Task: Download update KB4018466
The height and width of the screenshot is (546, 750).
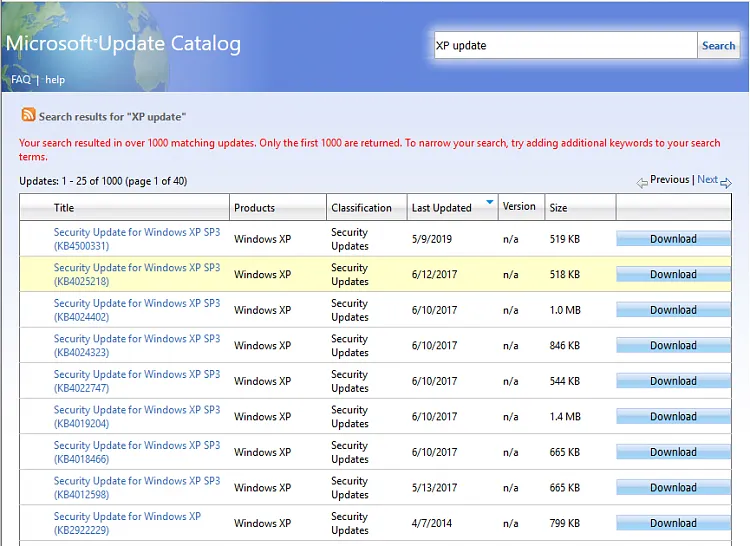Action: (673, 452)
